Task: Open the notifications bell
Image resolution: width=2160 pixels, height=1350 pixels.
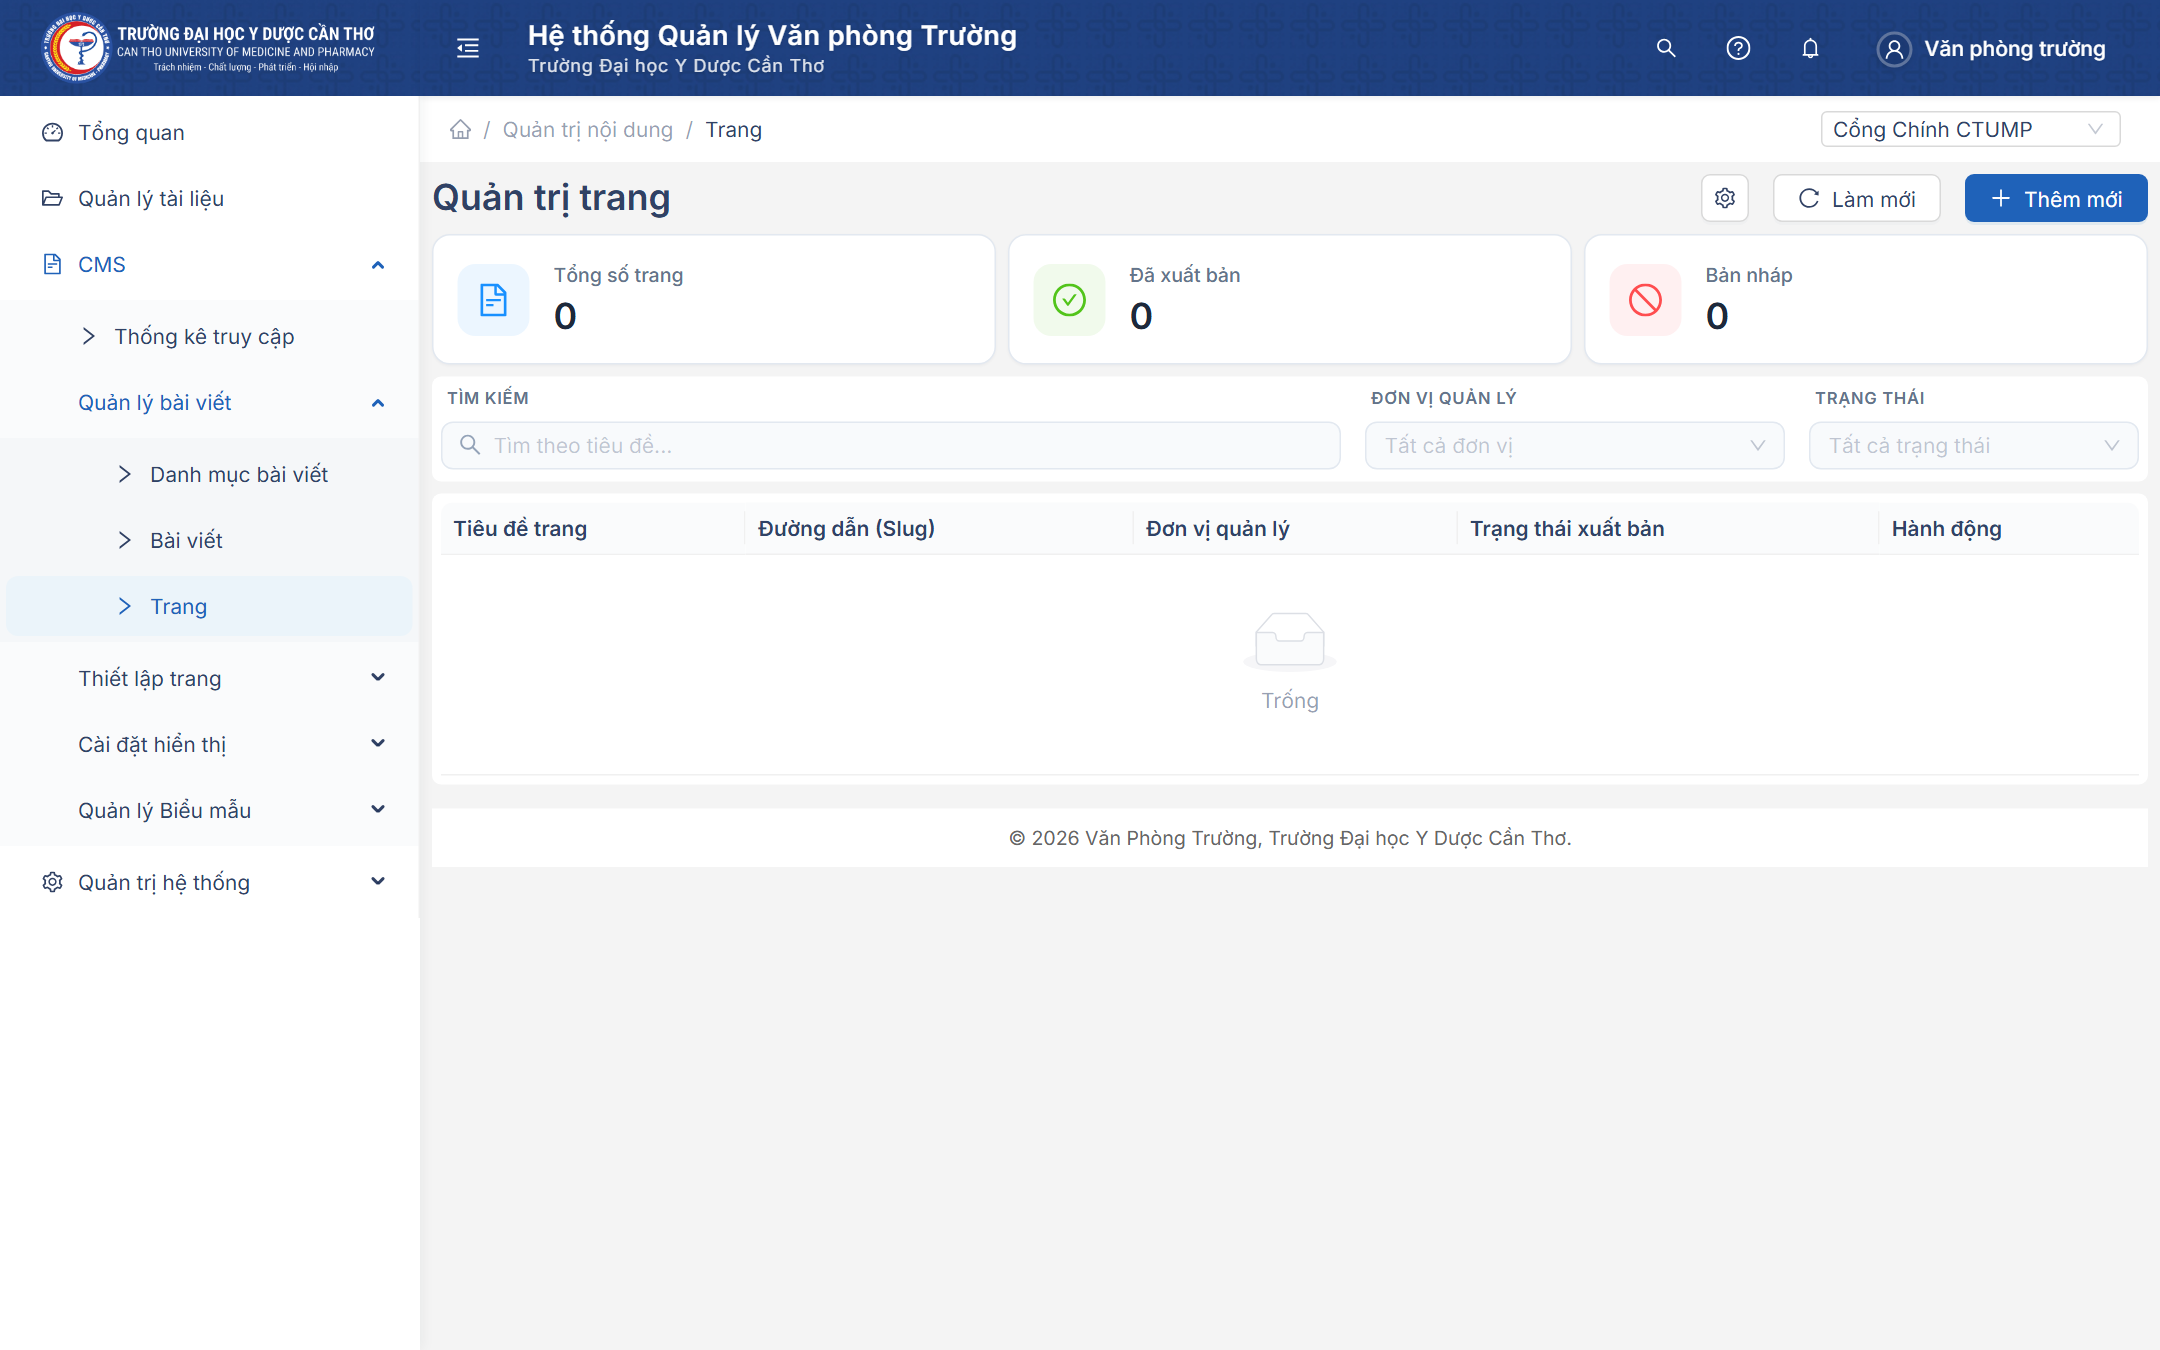Action: (x=1810, y=48)
